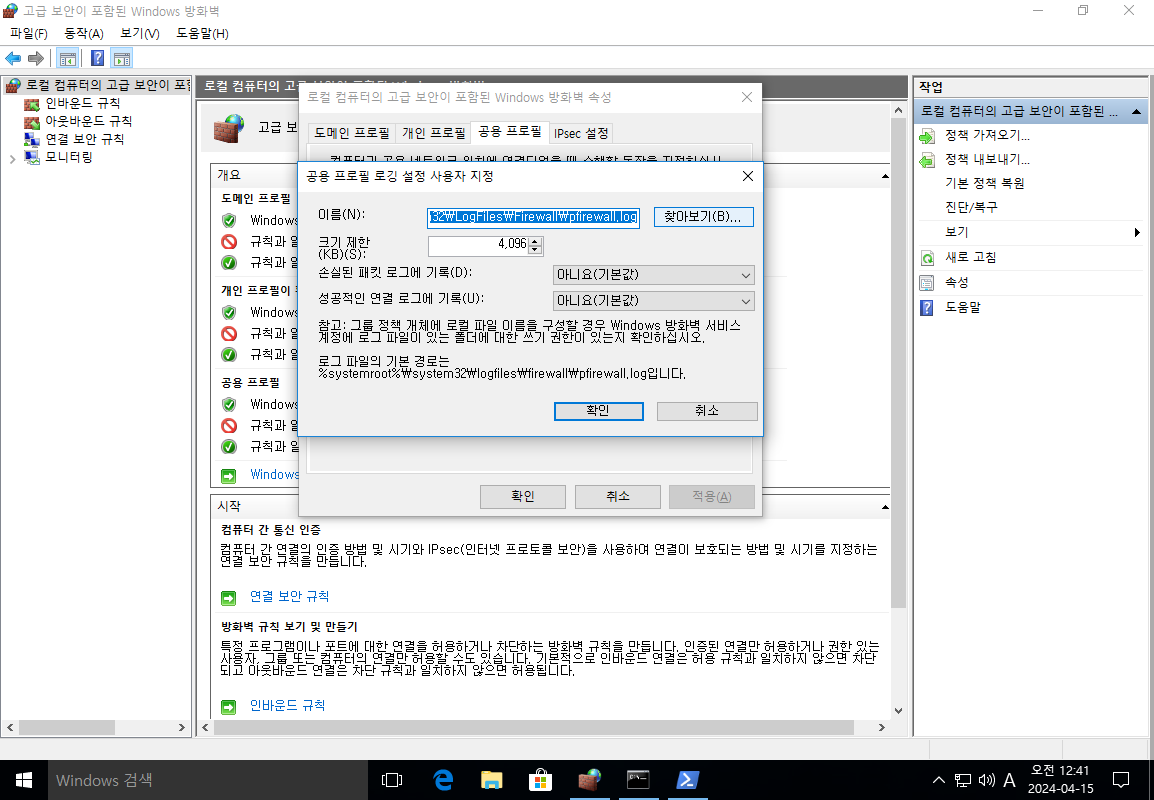Image resolution: width=1154 pixels, height=800 pixels.
Task: Toggle the action pane toolbar icon
Action: 121,58
